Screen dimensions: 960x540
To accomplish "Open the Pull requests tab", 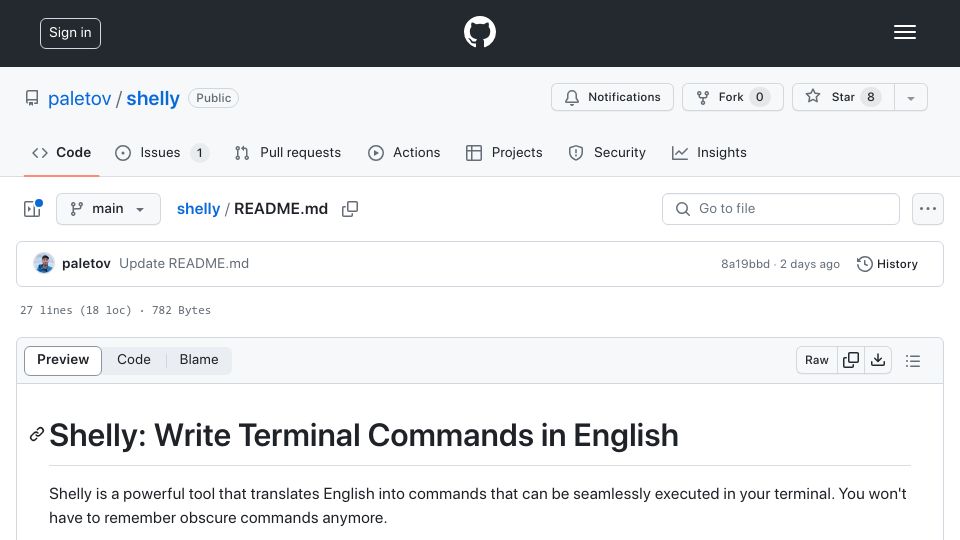I will pos(288,152).
